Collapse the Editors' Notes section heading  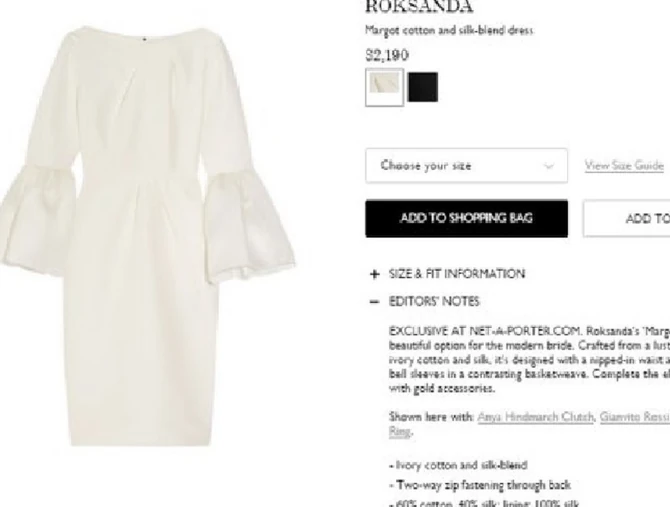(x=434, y=302)
